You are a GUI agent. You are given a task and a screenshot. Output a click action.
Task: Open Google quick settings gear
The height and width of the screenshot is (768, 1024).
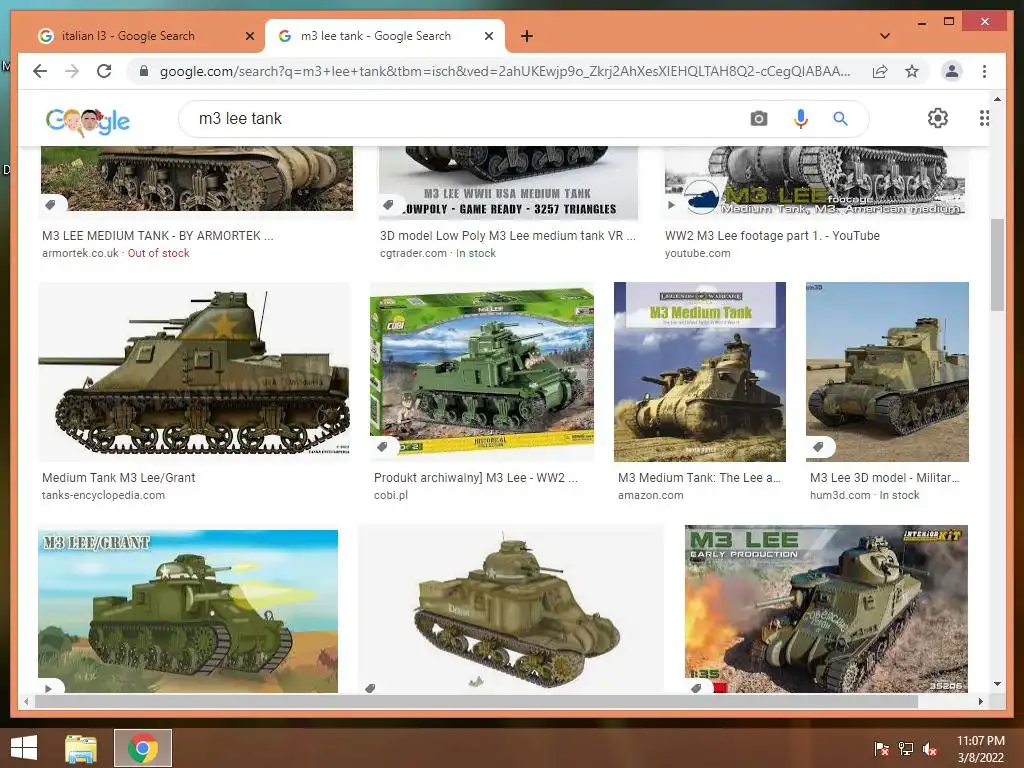coord(938,118)
